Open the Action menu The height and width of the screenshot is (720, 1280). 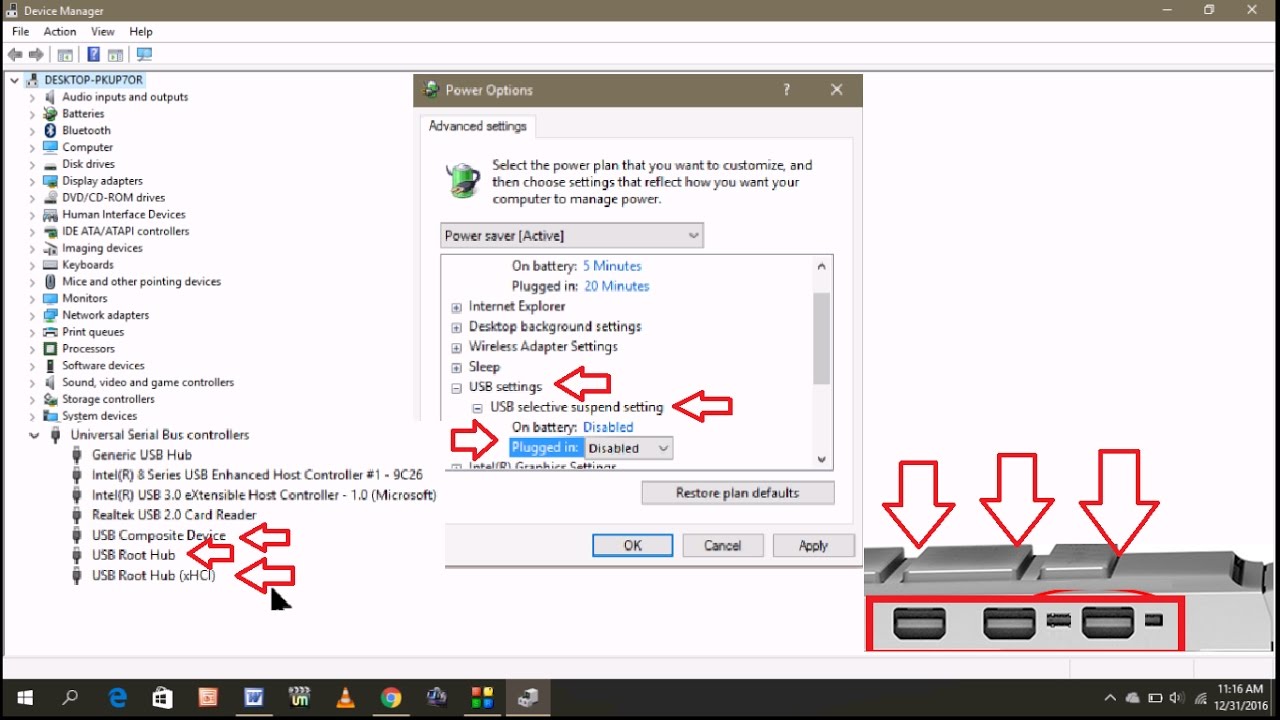pyautogui.click(x=60, y=32)
